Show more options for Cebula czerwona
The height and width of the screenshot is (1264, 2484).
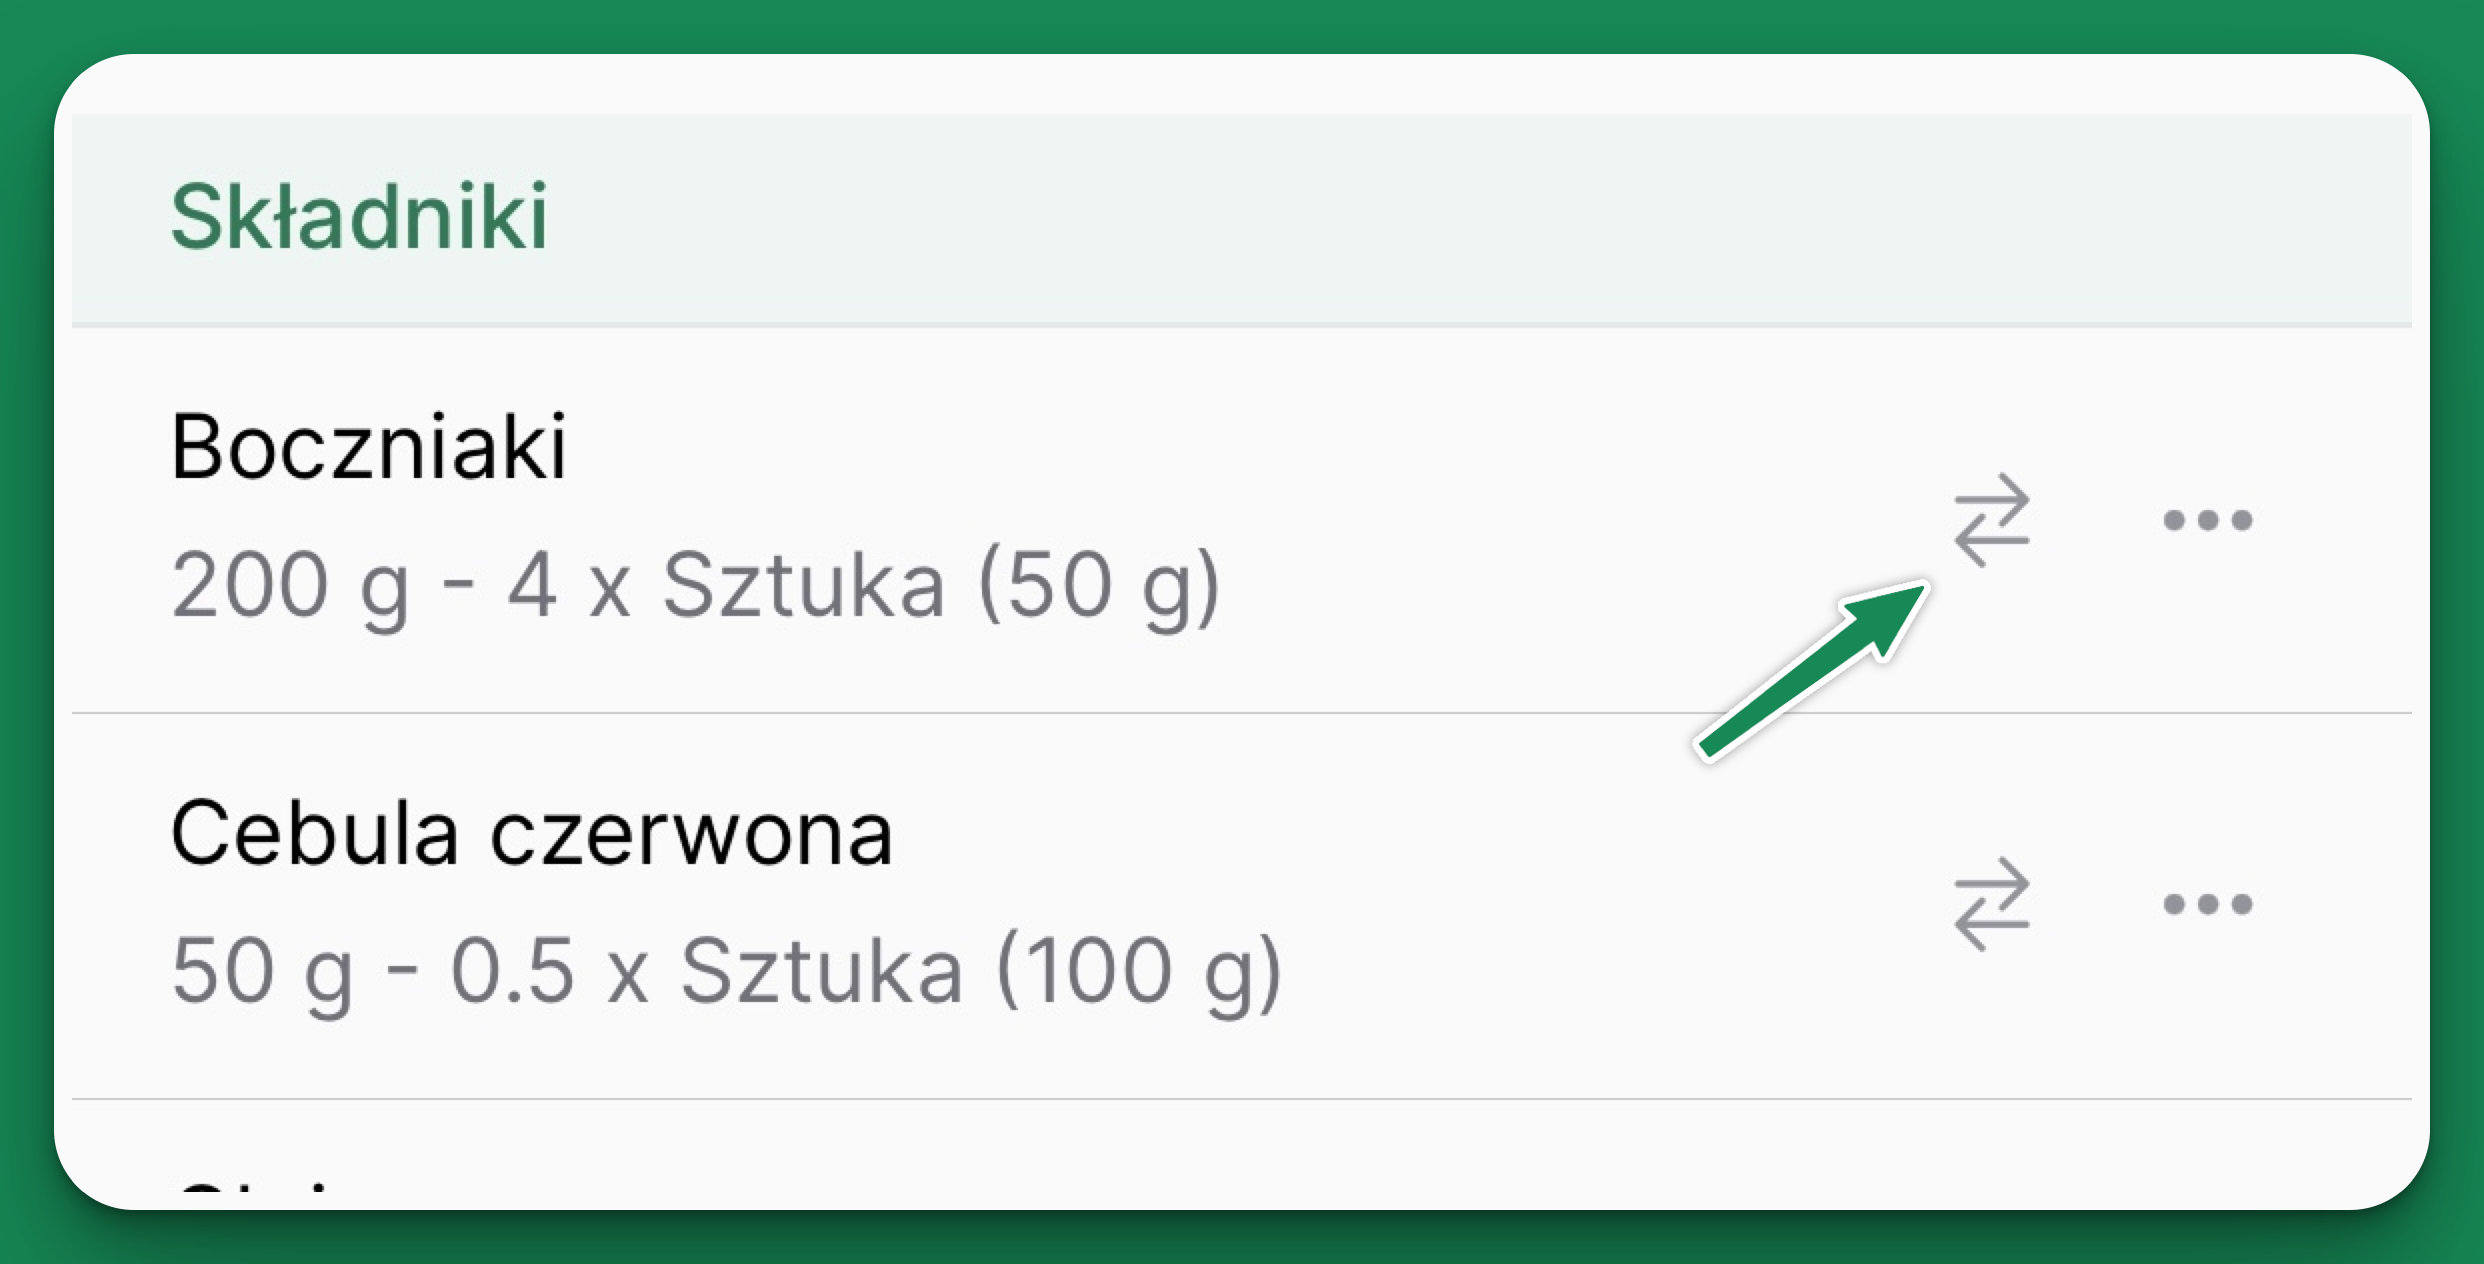tap(2207, 904)
